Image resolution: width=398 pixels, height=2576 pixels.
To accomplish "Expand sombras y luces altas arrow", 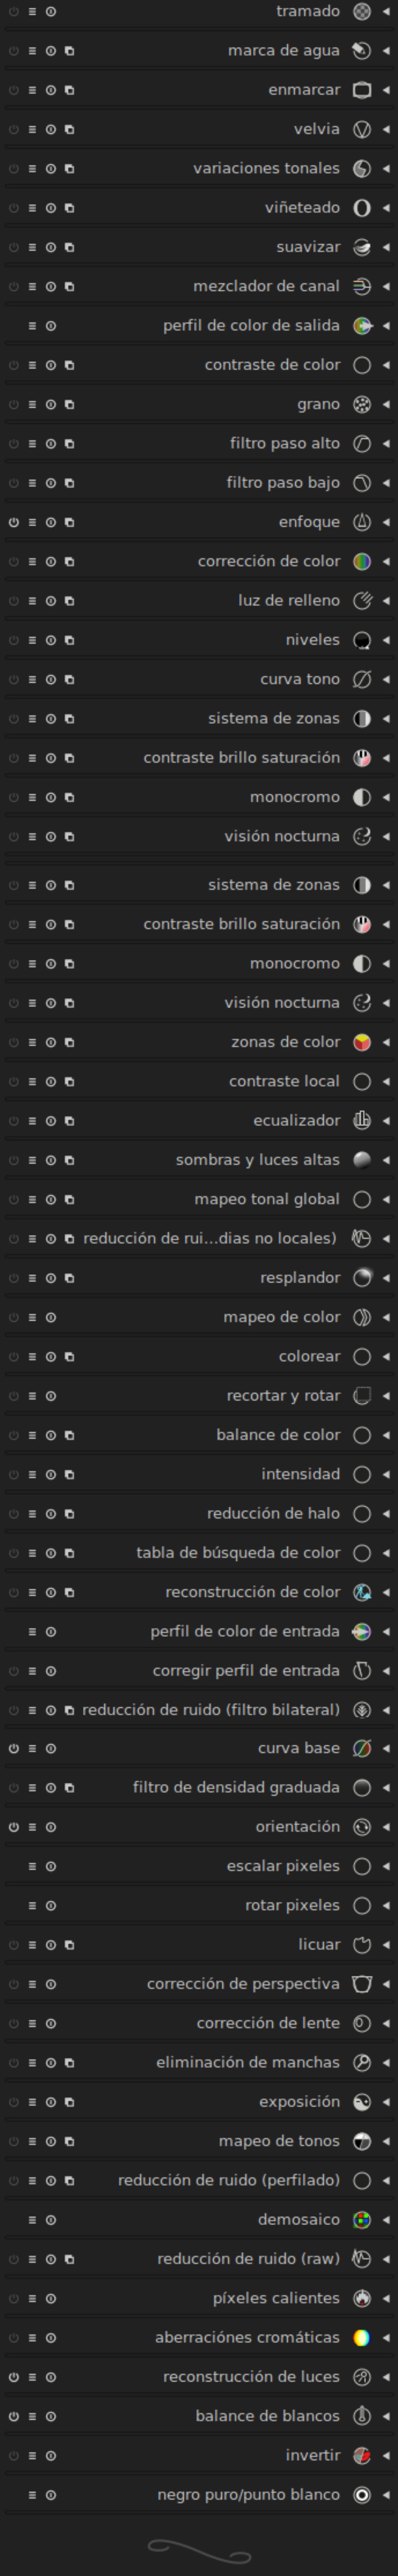I will coord(386,1160).
